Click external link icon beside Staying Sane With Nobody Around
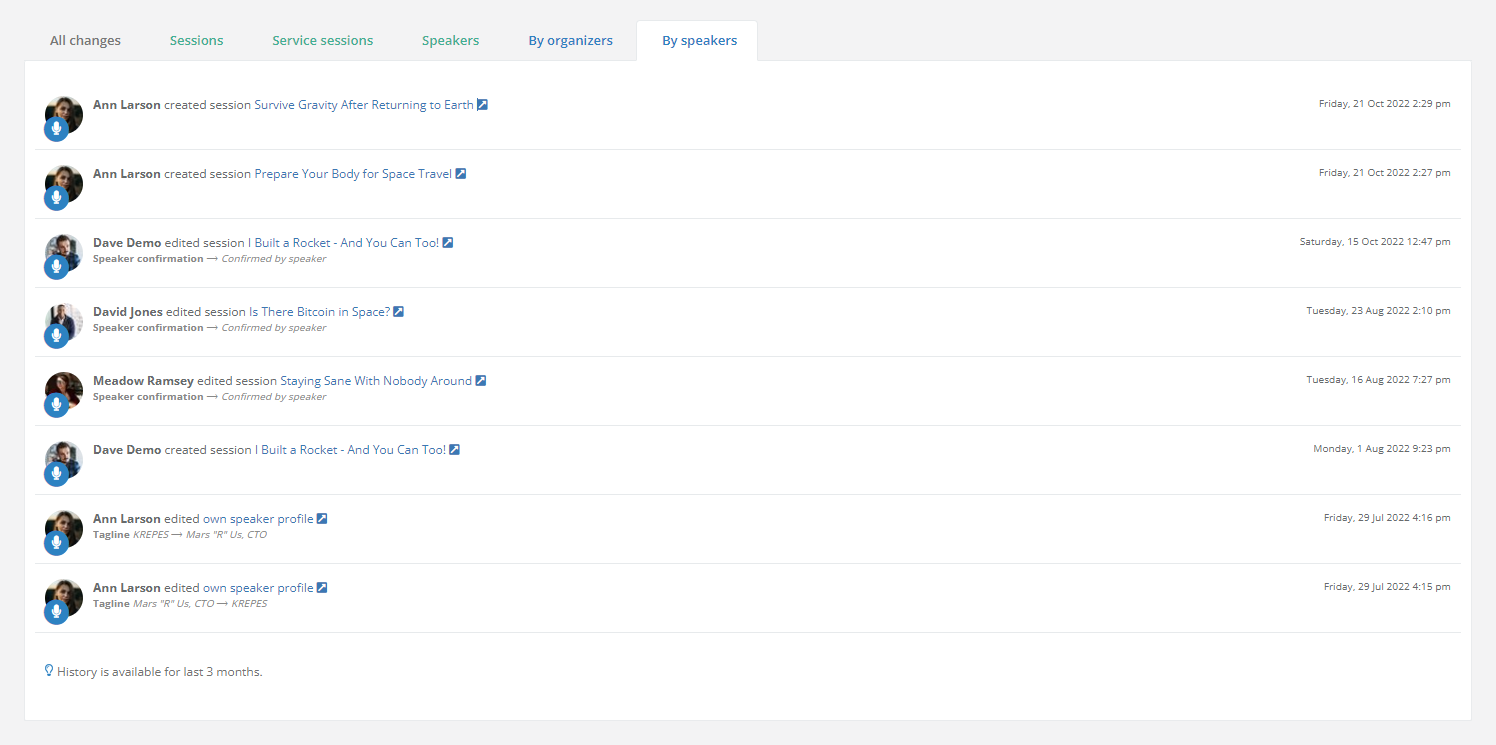 click(x=480, y=381)
